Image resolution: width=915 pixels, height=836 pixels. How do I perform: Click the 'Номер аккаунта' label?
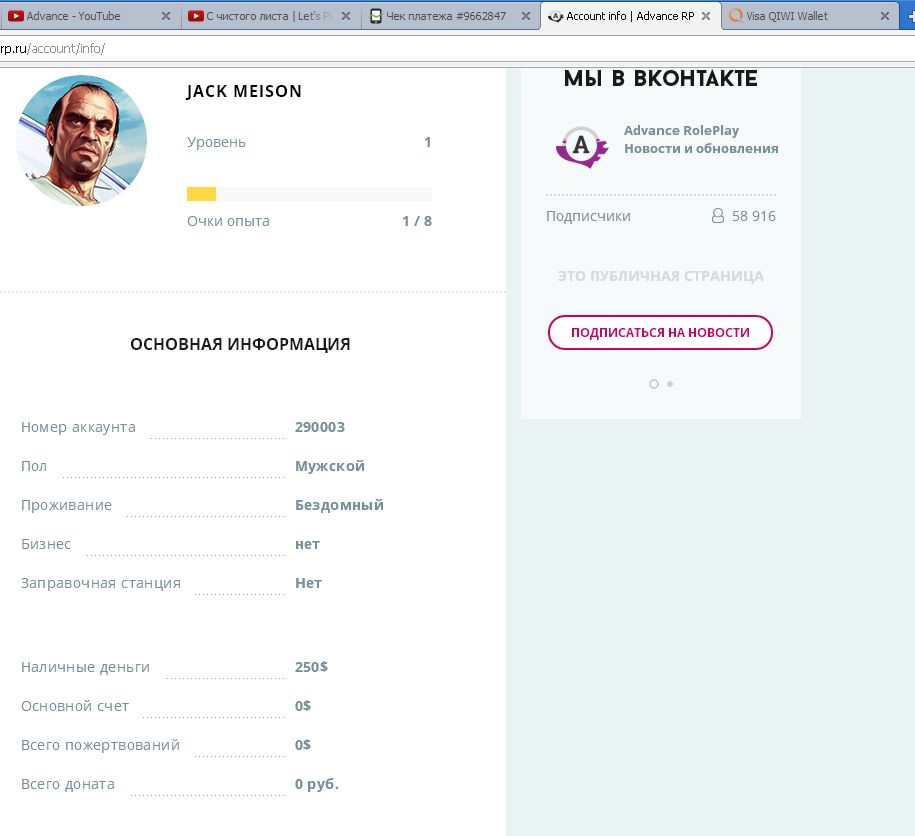click(78, 427)
